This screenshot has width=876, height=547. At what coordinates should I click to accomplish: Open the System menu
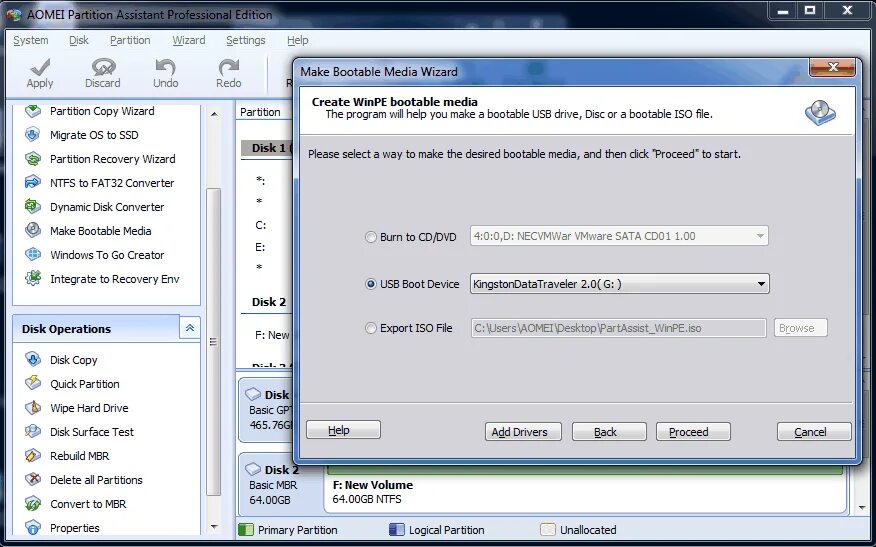click(31, 40)
